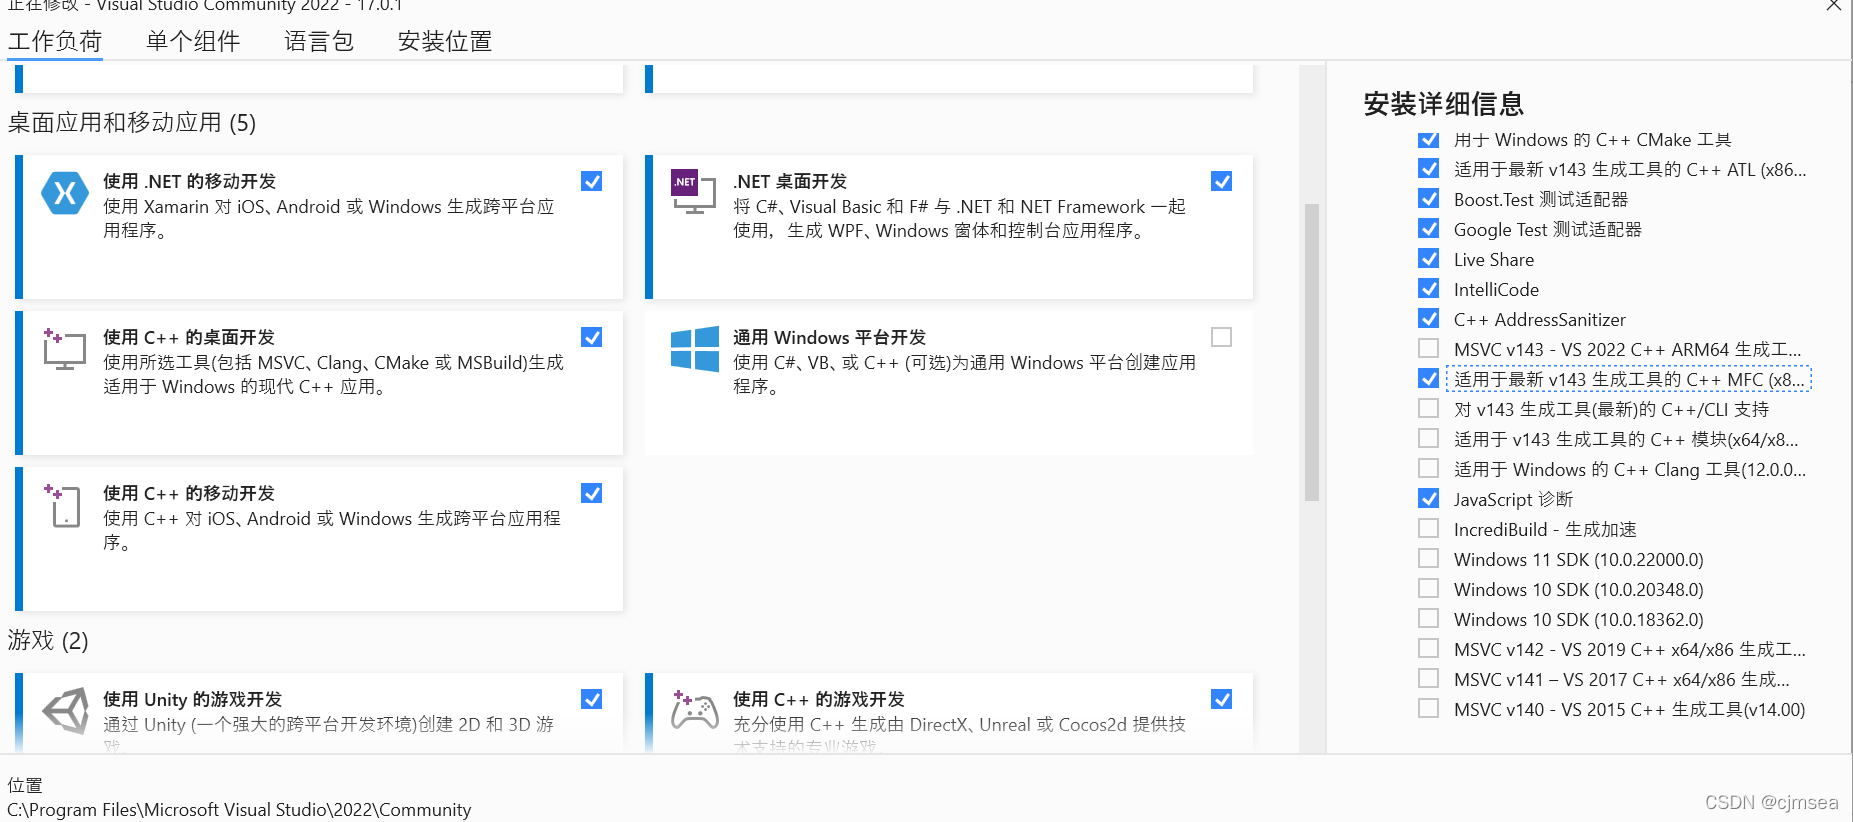Uncheck the 使用 Unity 的游戏开发 workload
The width and height of the screenshot is (1853, 822).
592,699
